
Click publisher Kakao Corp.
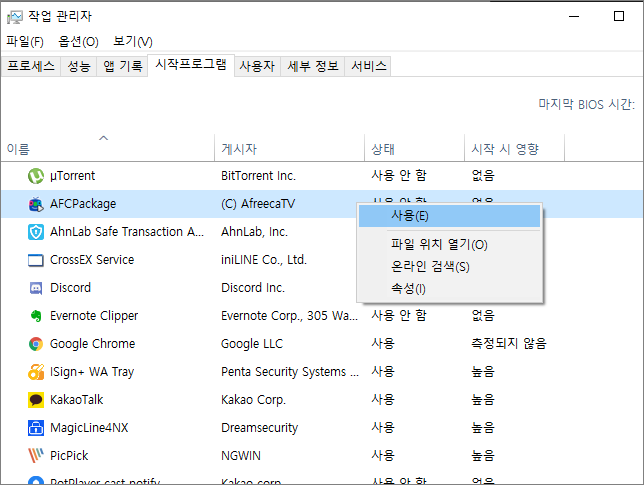pos(253,400)
